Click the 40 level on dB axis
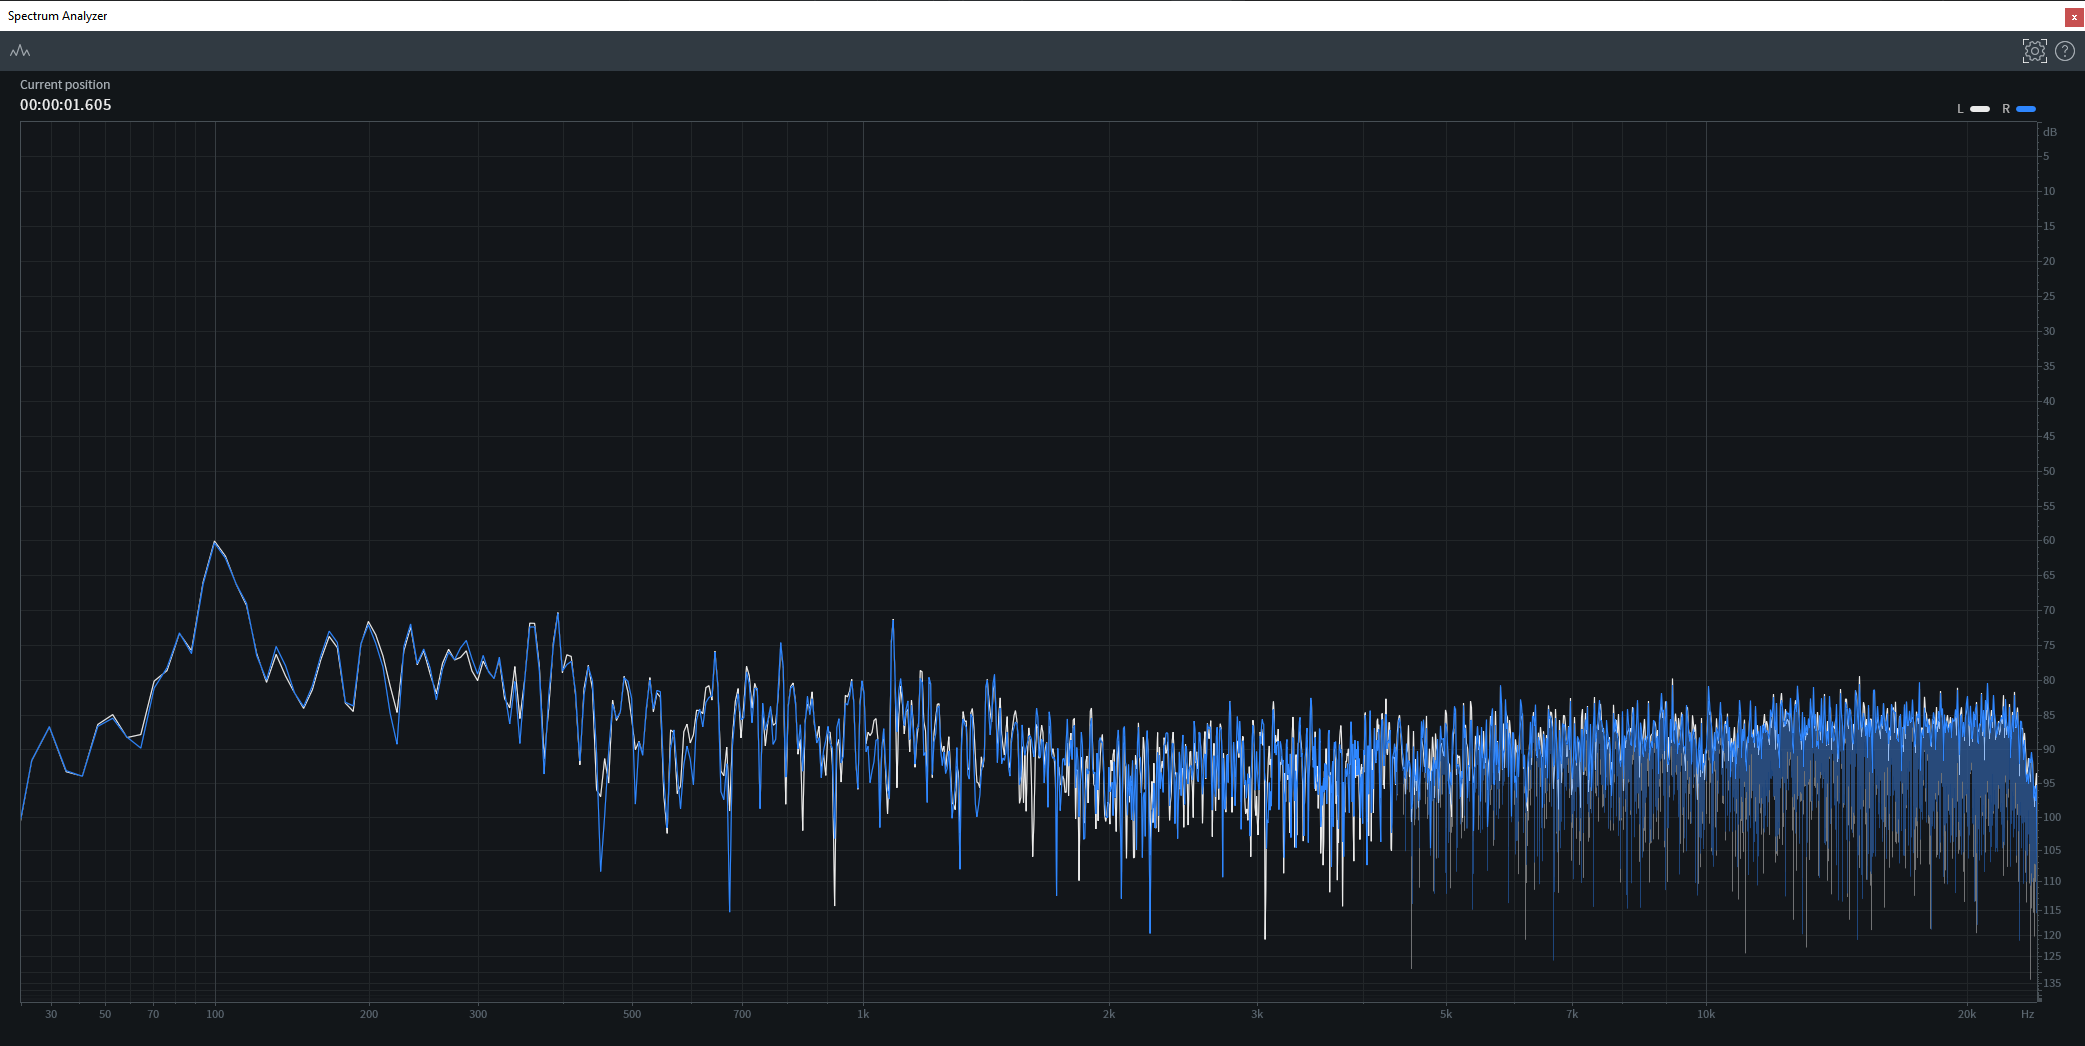Screen dimensions: 2085x1046 tap(2049, 401)
